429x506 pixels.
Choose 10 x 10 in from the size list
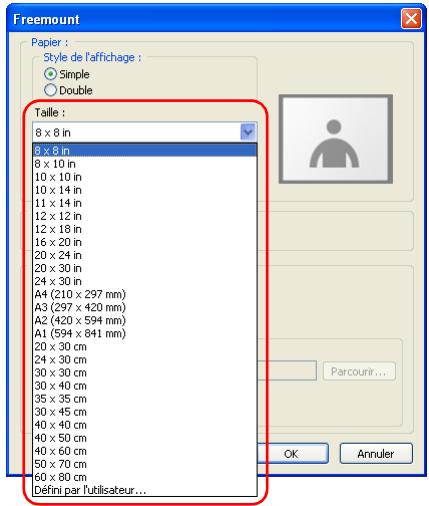point(145,177)
